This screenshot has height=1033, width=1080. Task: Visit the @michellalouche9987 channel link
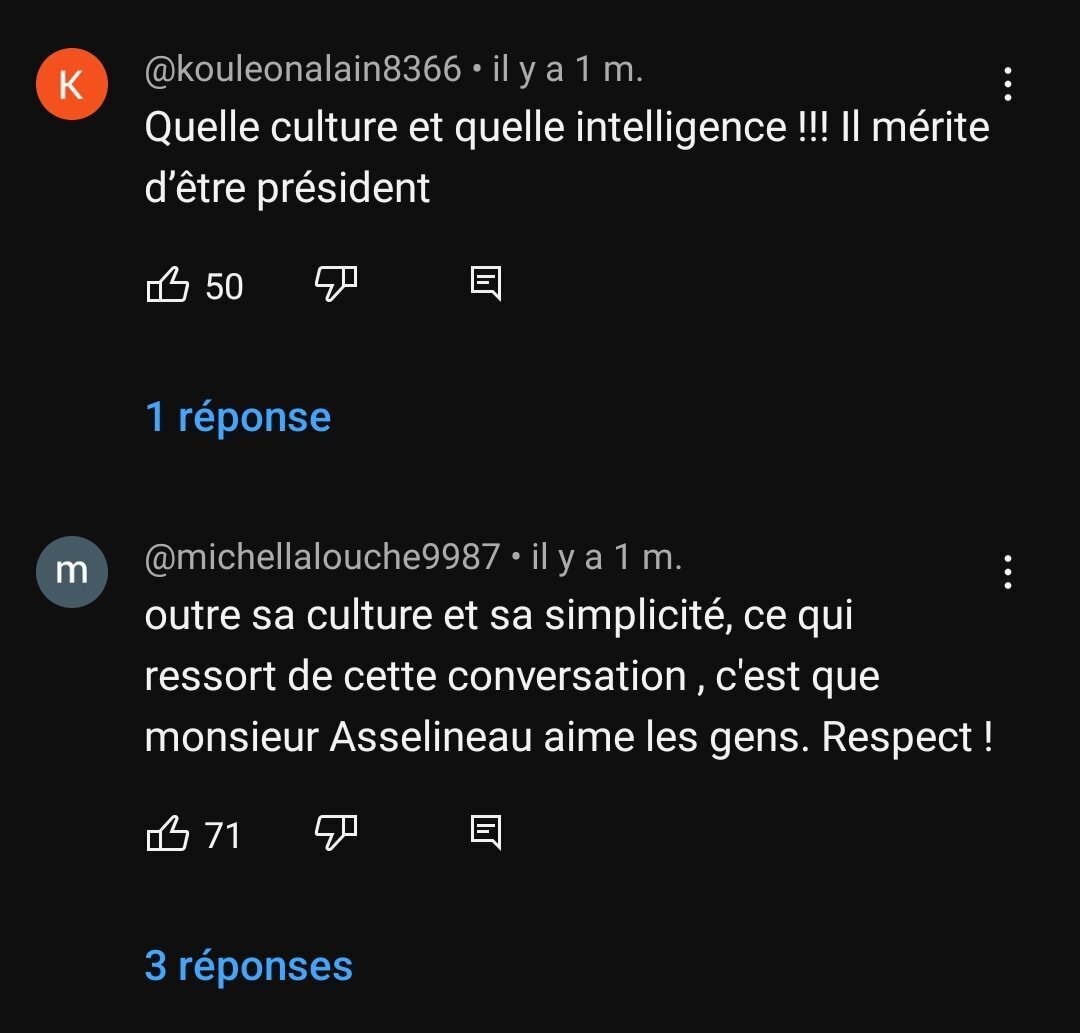pyautogui.click(x=322, y=557)
